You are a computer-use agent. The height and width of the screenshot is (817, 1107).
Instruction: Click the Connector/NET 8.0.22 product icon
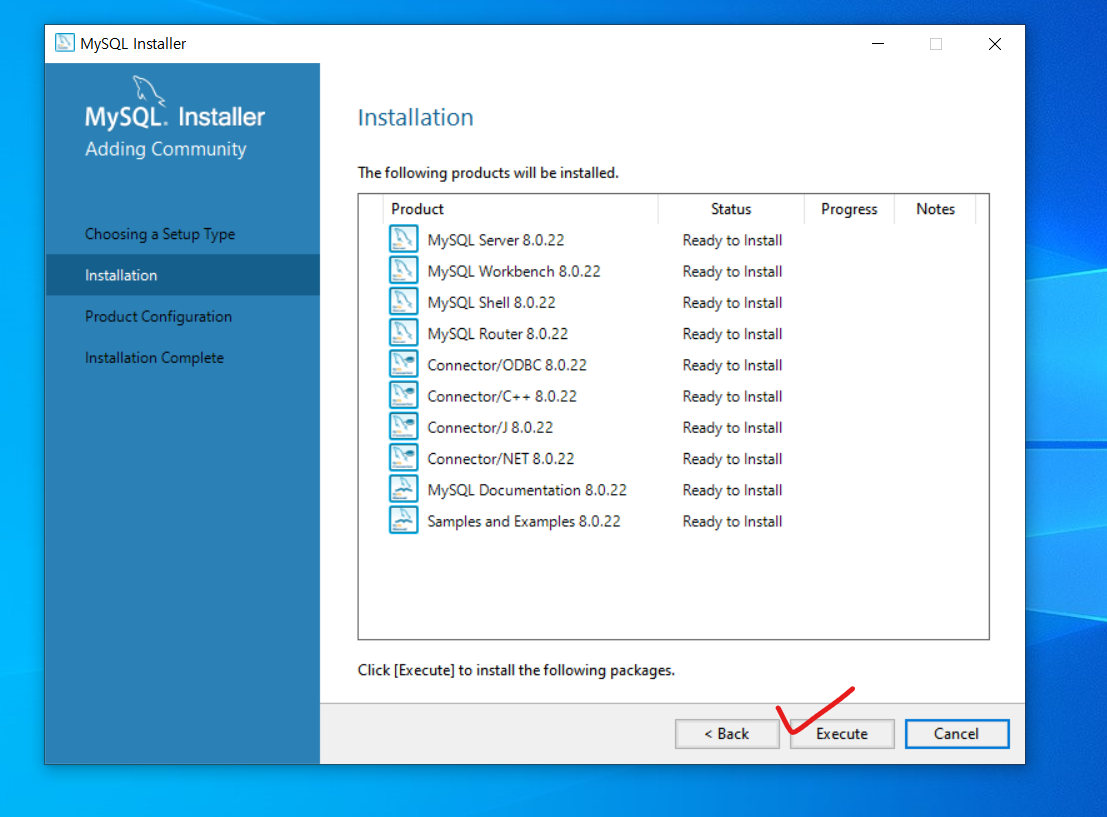403,458
